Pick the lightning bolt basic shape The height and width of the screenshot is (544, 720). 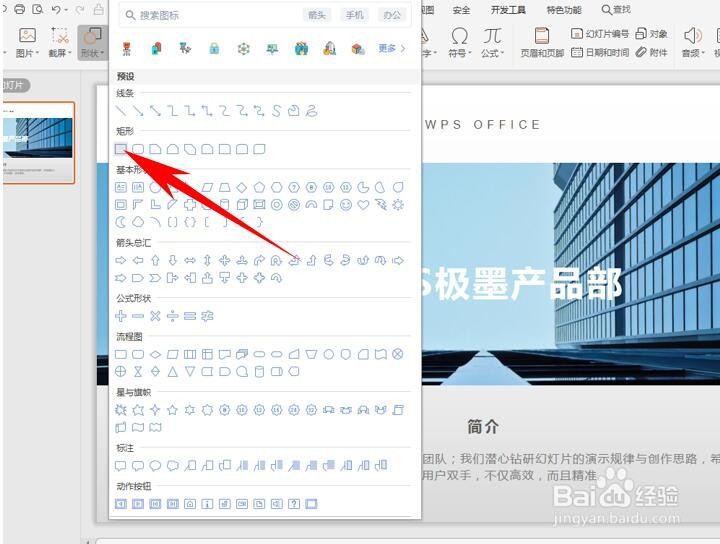[381, 205]
